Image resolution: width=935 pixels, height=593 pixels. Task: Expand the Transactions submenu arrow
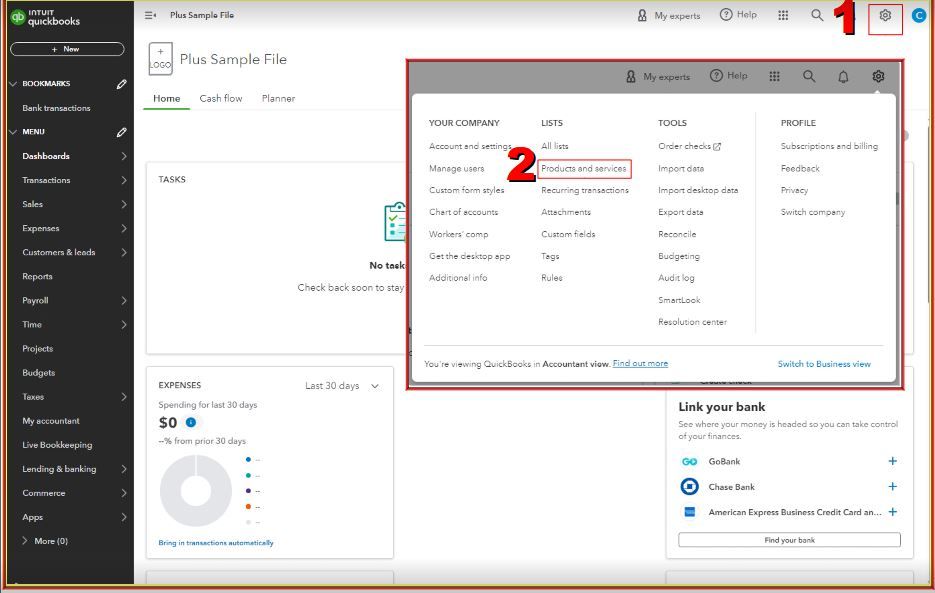(123, 180)
